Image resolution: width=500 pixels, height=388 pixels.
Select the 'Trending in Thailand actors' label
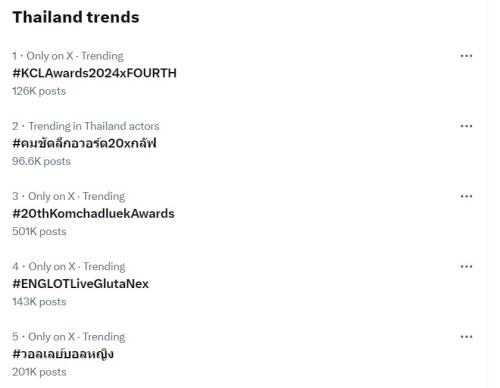click(x=94, y=126)
